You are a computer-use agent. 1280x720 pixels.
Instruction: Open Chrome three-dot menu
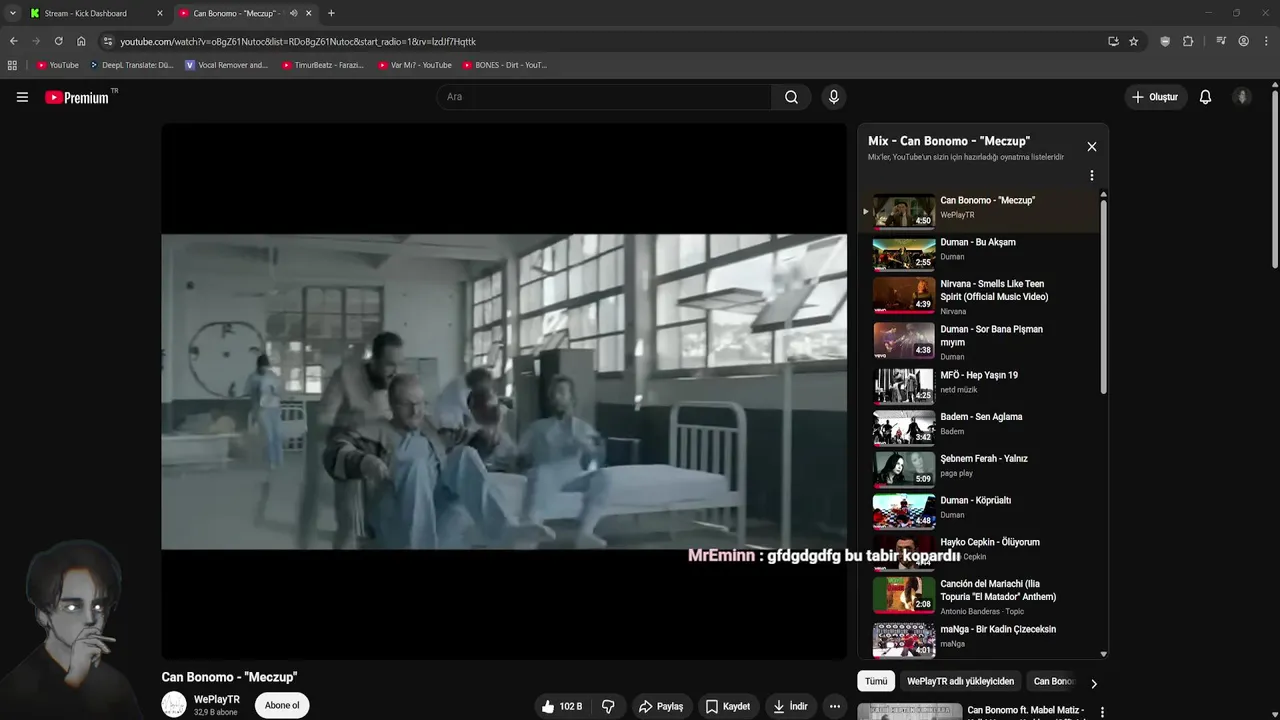1267,41
